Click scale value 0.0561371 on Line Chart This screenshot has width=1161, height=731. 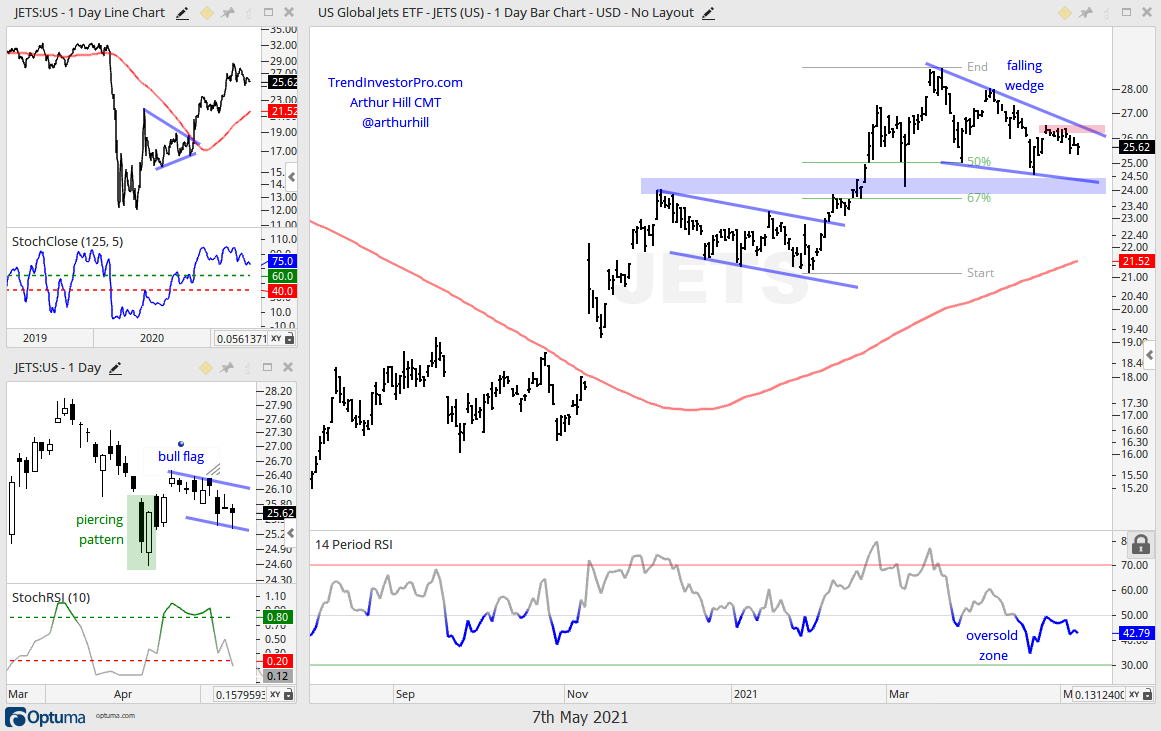point(241,338)
